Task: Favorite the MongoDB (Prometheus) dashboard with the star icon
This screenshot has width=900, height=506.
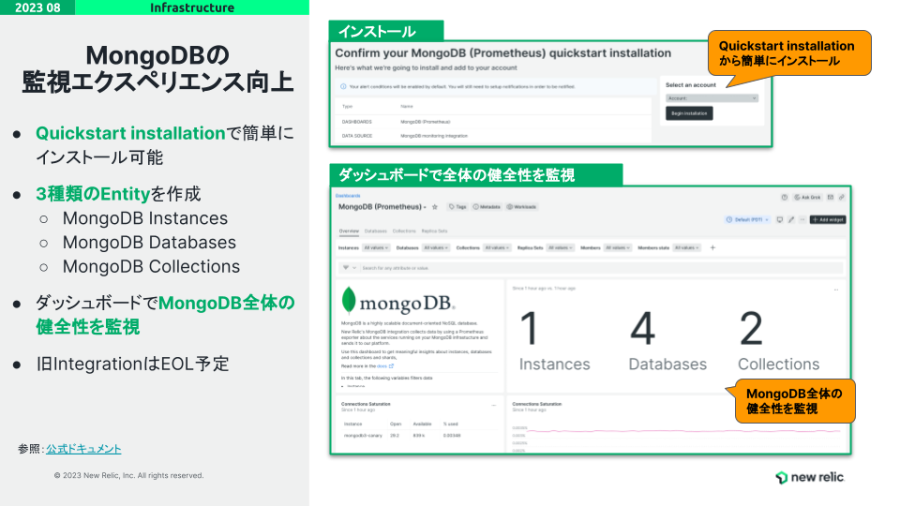Action: click(x=435, y=207)
